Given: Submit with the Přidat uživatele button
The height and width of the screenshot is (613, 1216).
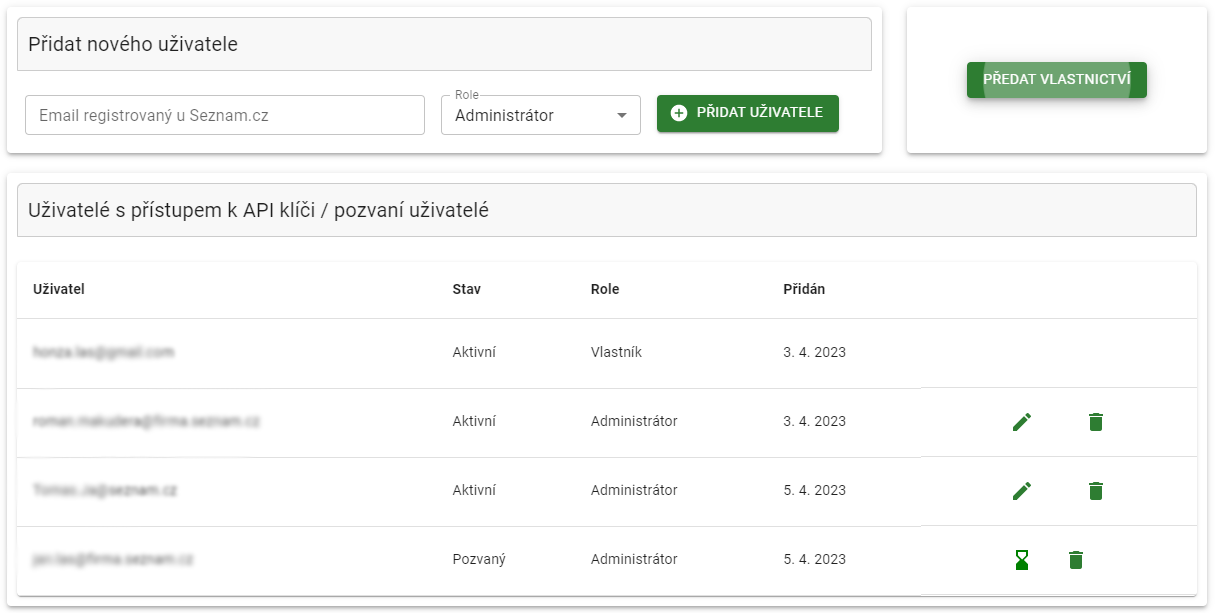Looking at the screenshot, I should pos(747,114).
